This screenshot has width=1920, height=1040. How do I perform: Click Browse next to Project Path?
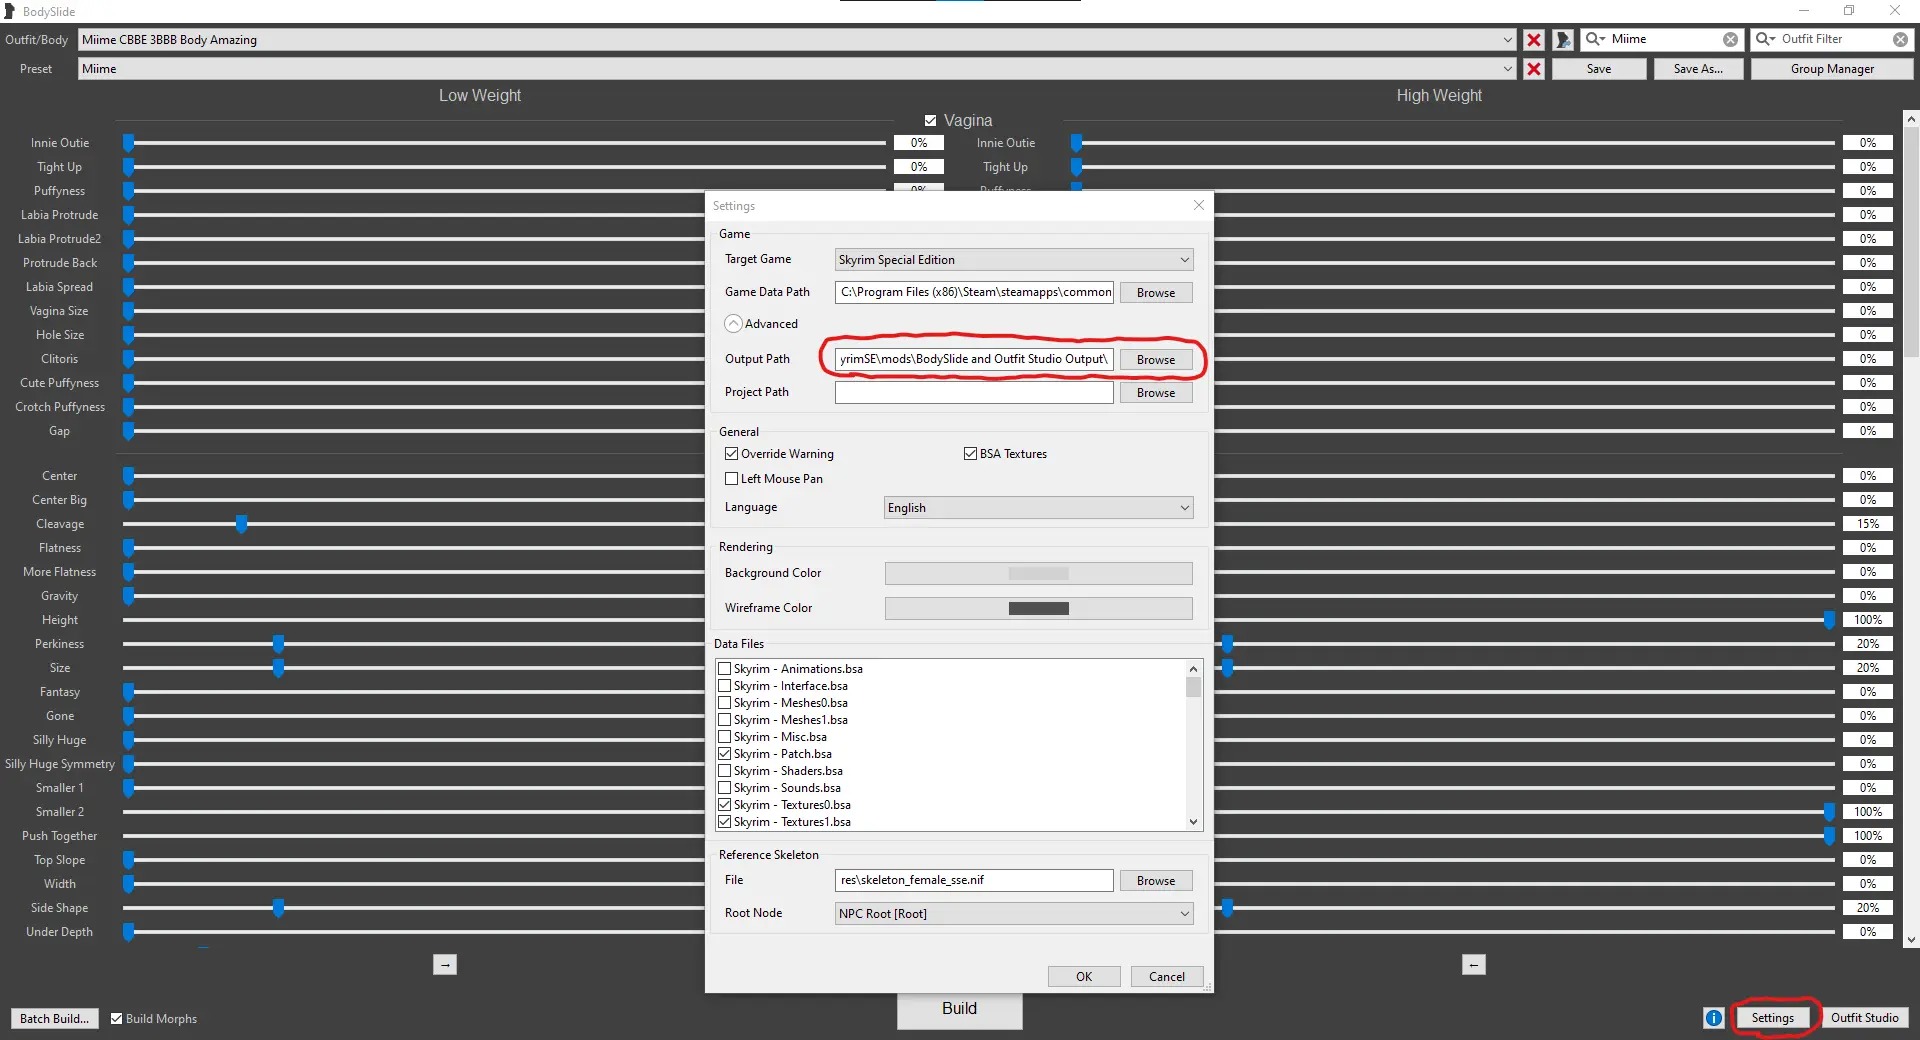click(1156, 393)
